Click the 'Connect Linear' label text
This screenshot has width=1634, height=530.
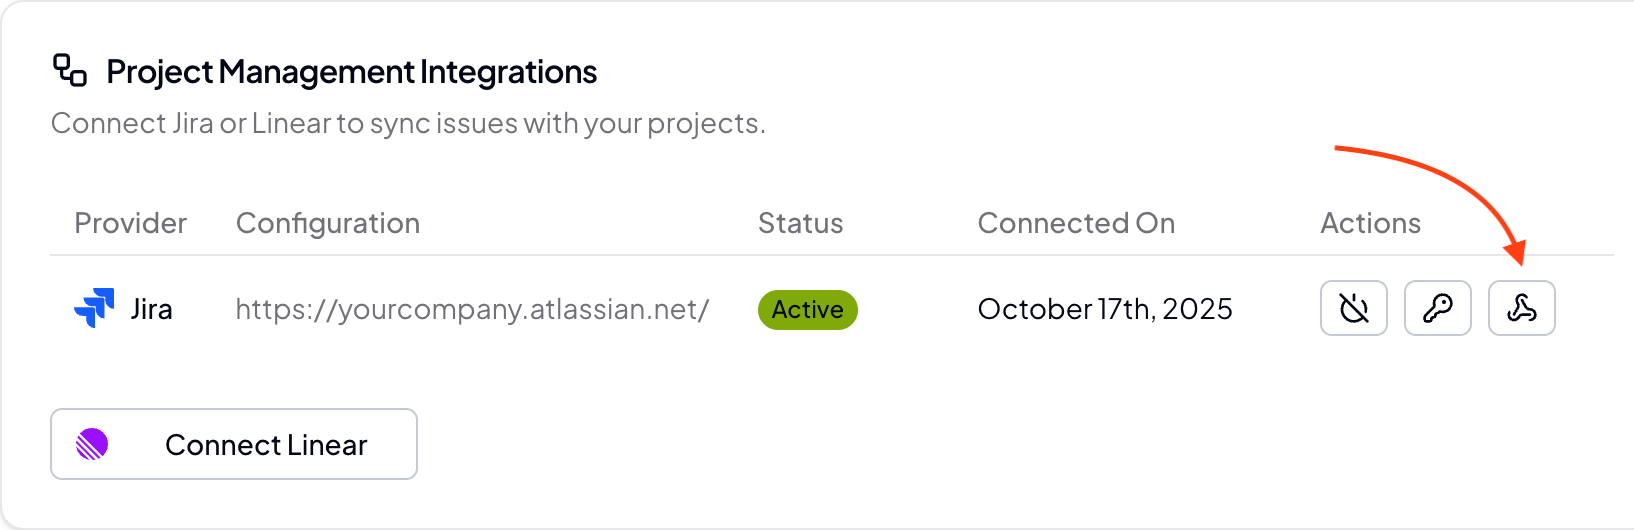click(x=266, y=445)
